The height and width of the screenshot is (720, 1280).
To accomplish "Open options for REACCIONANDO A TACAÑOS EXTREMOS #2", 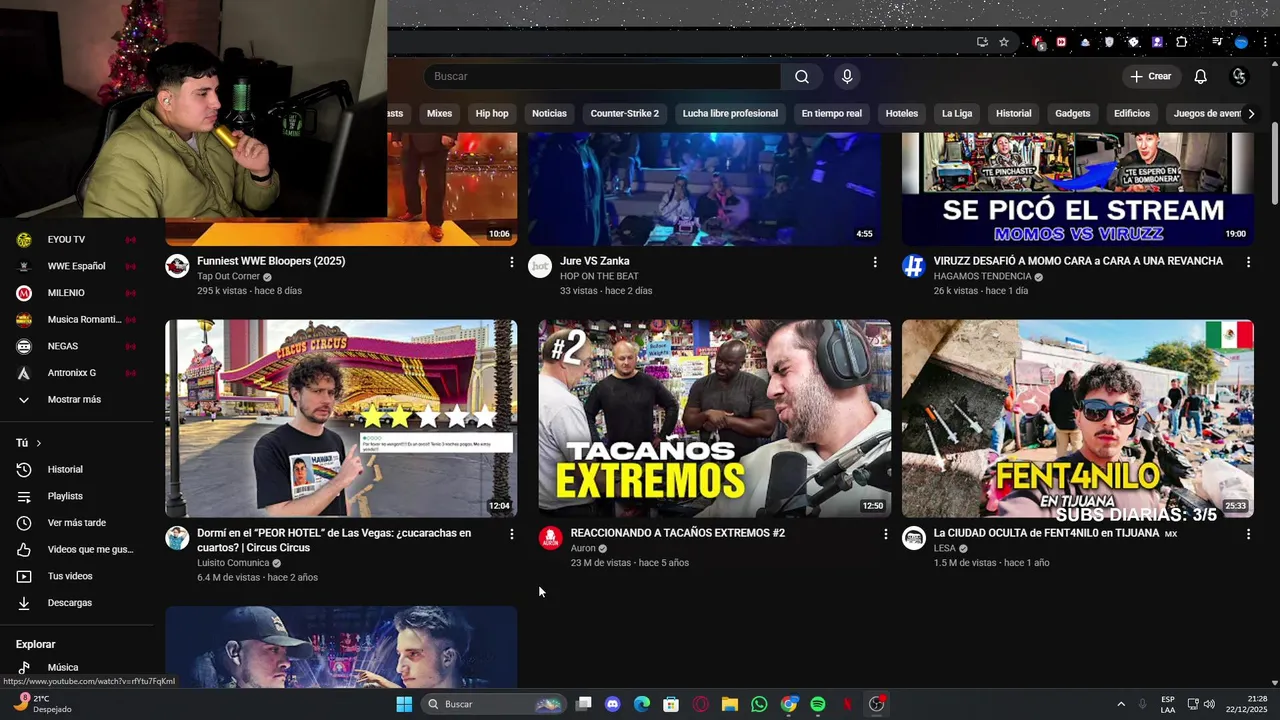I will [885, 534].
